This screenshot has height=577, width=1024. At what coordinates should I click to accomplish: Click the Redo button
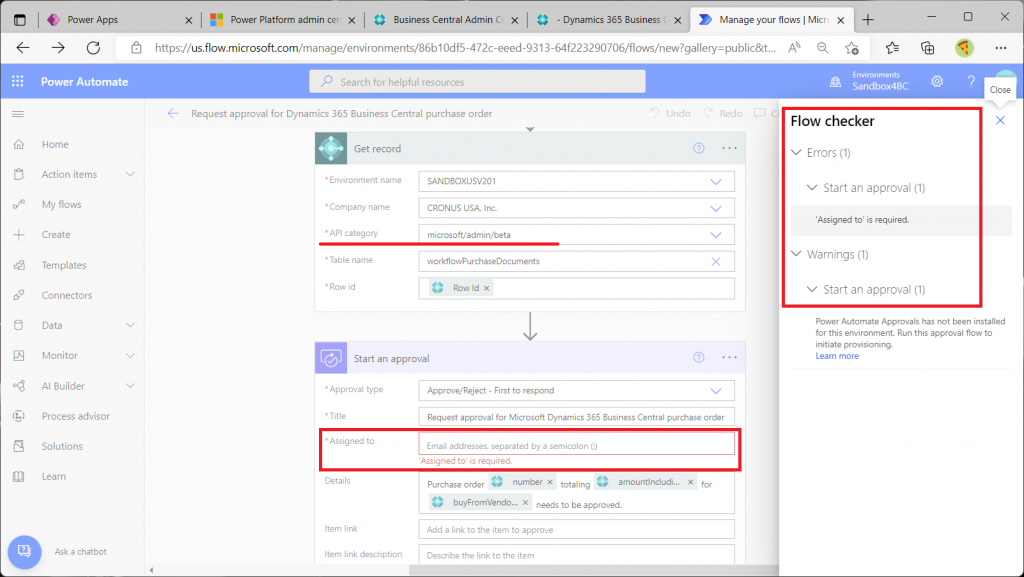[722, 114]
